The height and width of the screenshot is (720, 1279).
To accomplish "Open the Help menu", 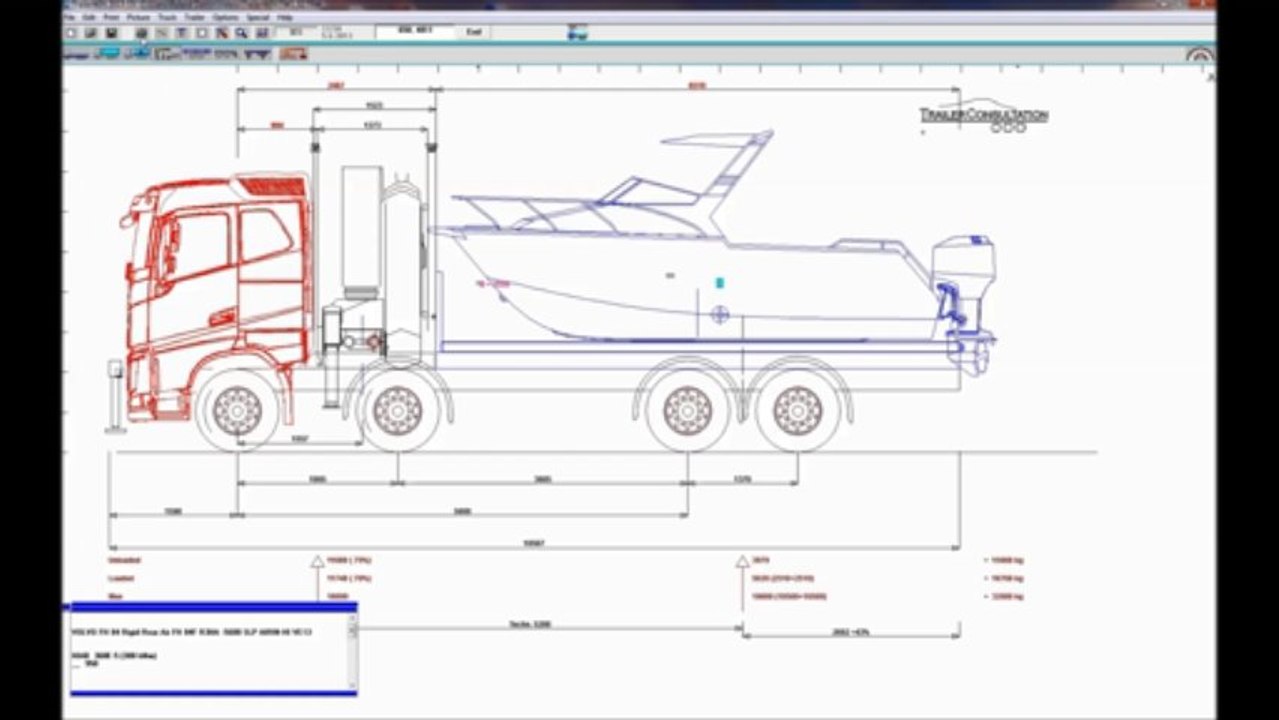I will 284,17.
